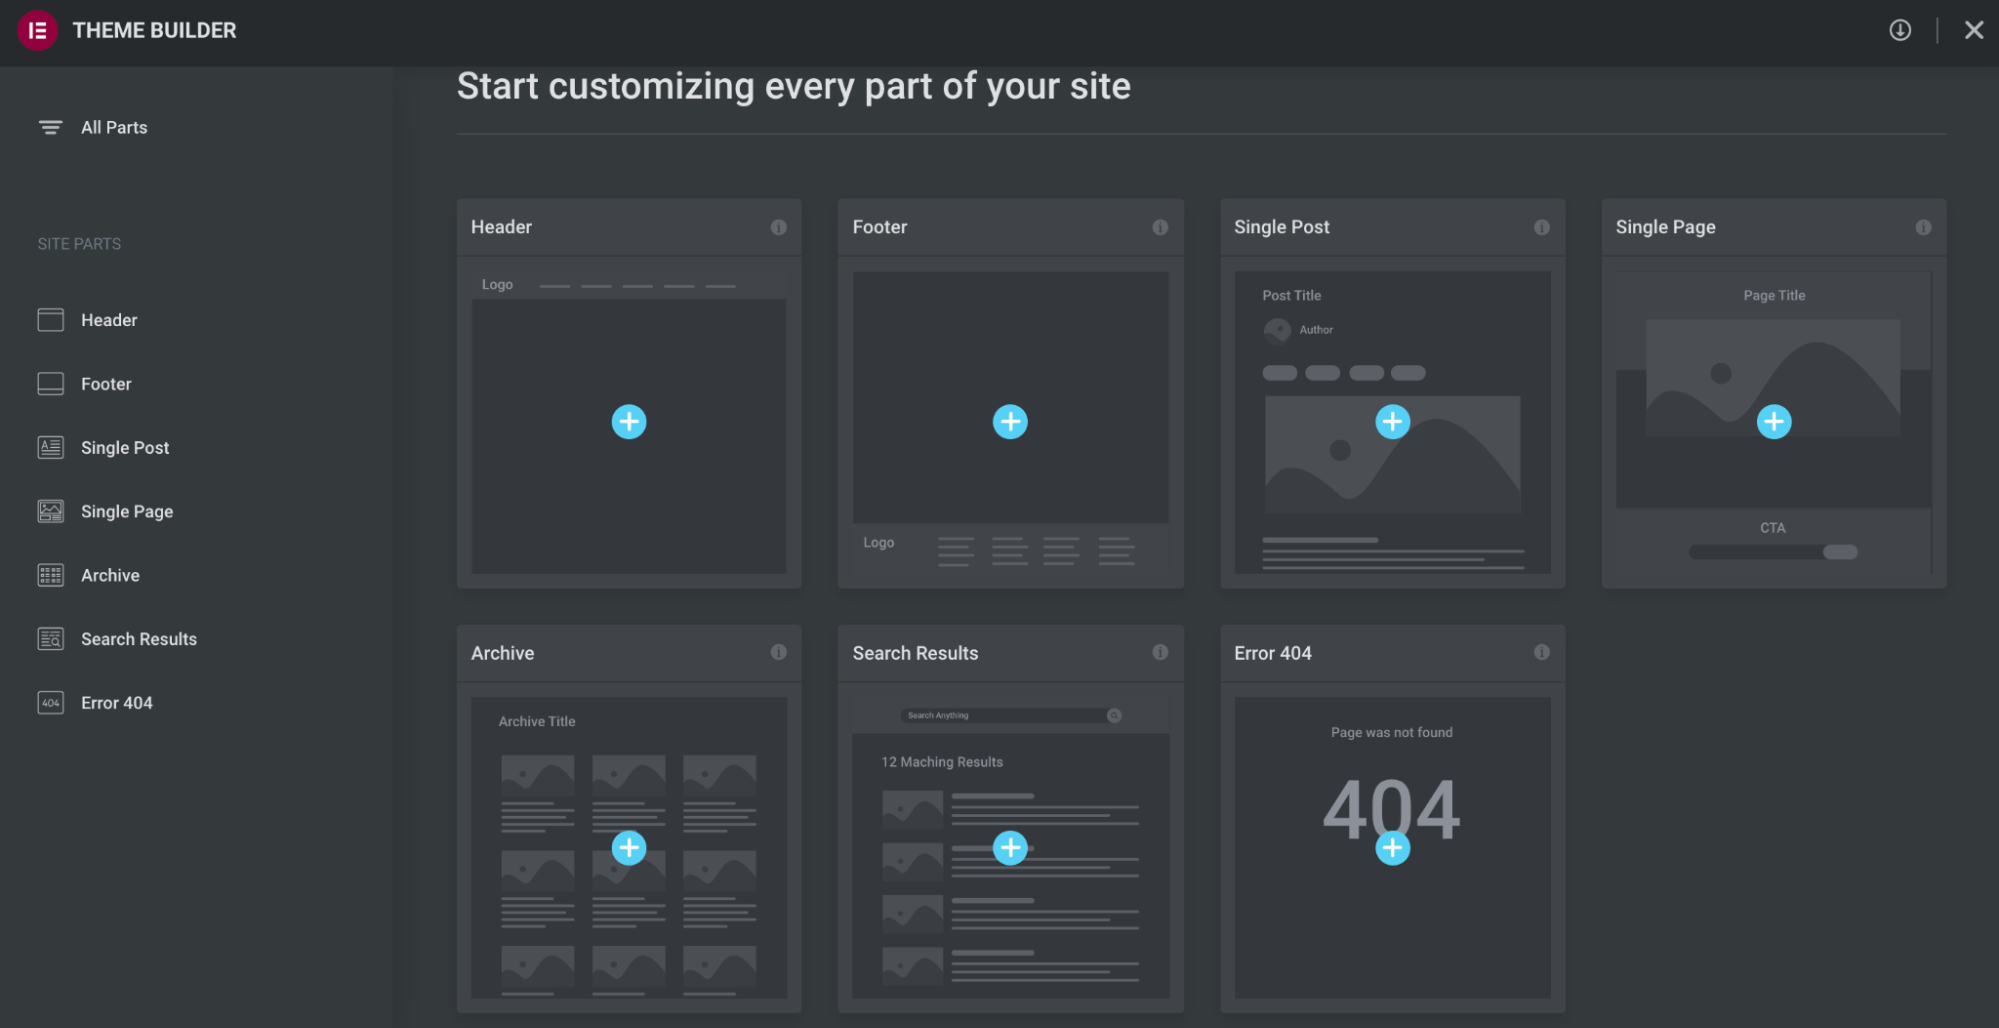Add new Archive template via plus

(x=628, y=848)
